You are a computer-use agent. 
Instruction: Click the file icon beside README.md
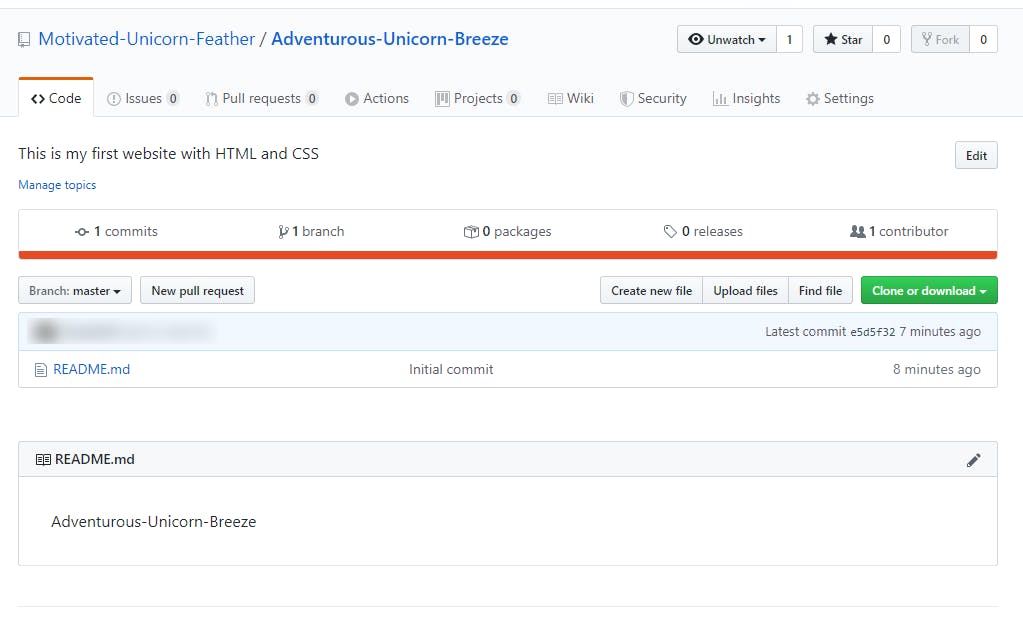point(40,370)
